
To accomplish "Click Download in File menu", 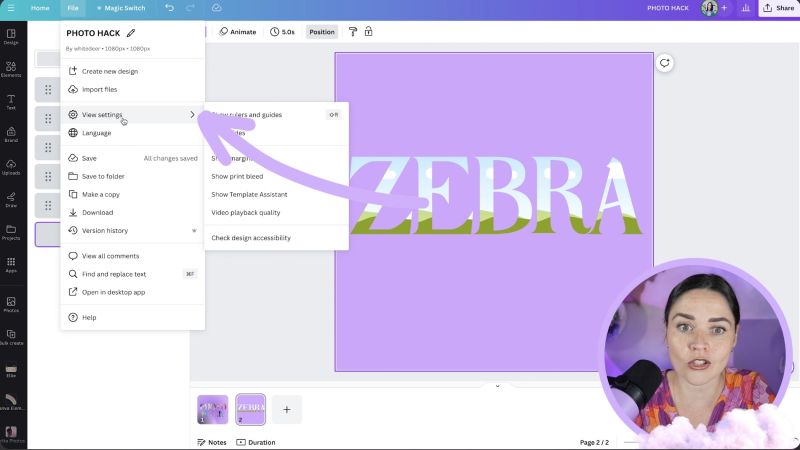I will (x=133, y=213).
